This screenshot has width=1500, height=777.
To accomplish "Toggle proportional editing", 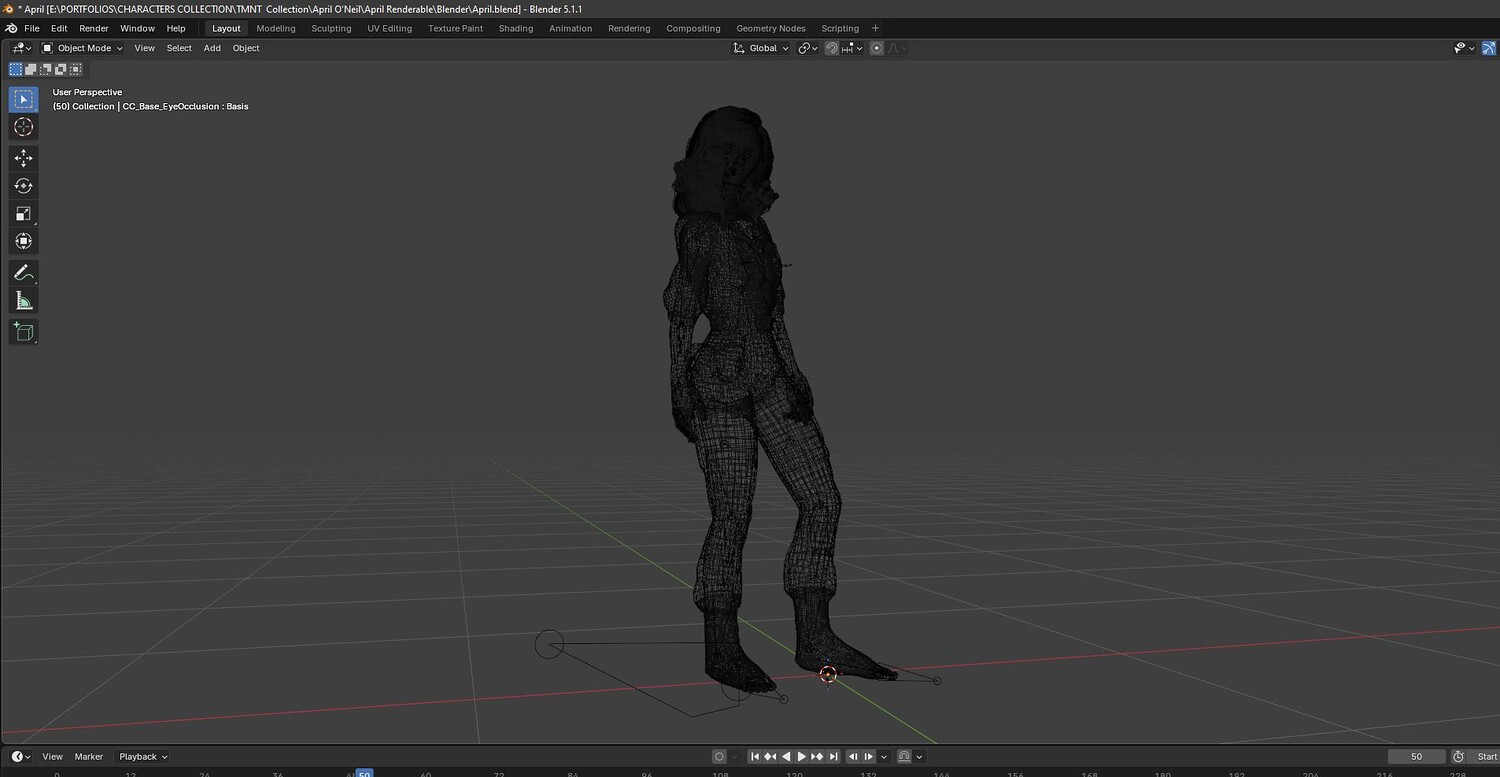I will coord(877,48).
